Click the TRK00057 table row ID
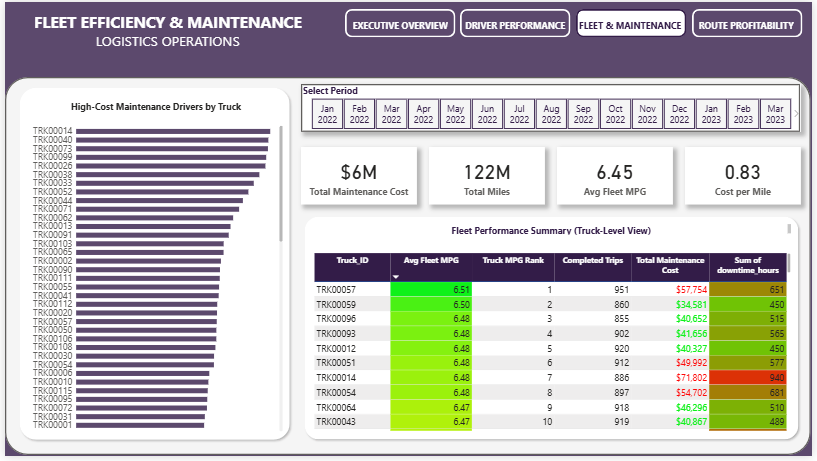Screen dimensions: 817x461 click(x=336, y=290)
